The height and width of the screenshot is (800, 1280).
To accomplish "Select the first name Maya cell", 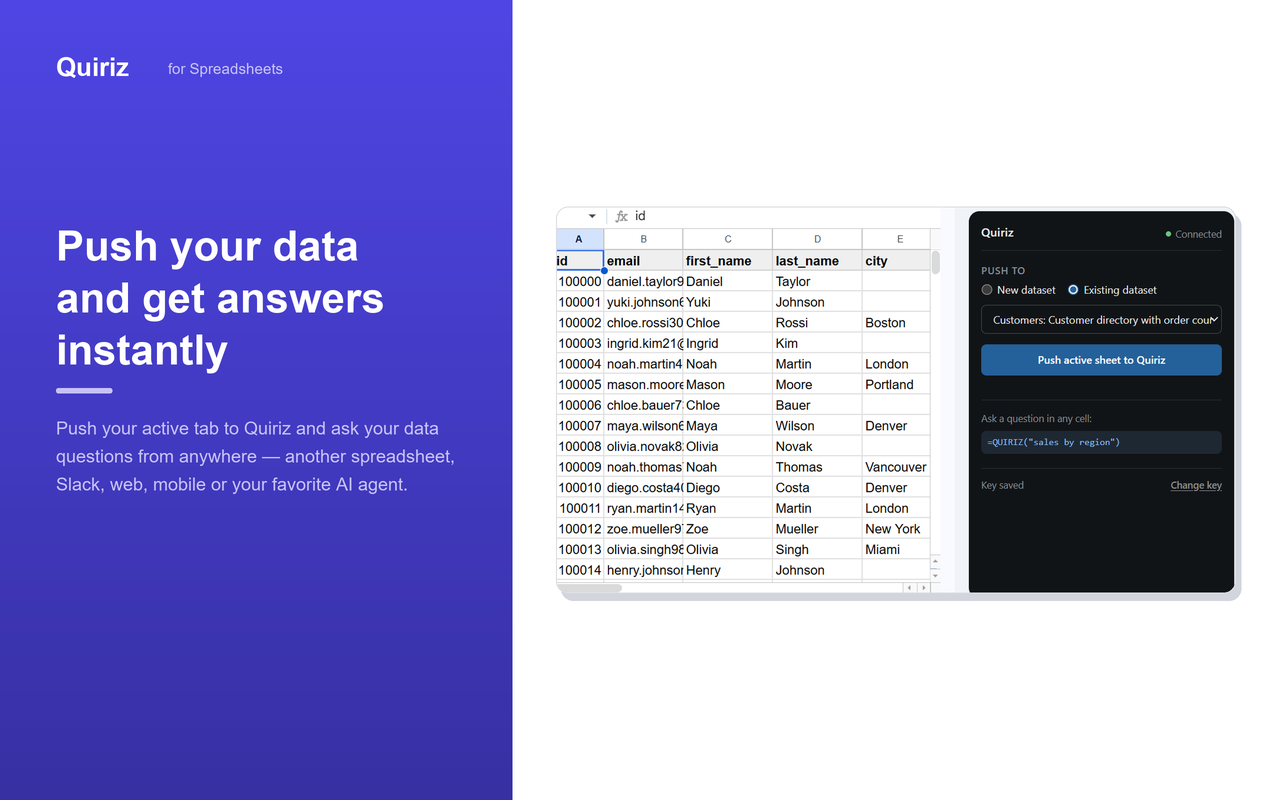I will (728, 426).
